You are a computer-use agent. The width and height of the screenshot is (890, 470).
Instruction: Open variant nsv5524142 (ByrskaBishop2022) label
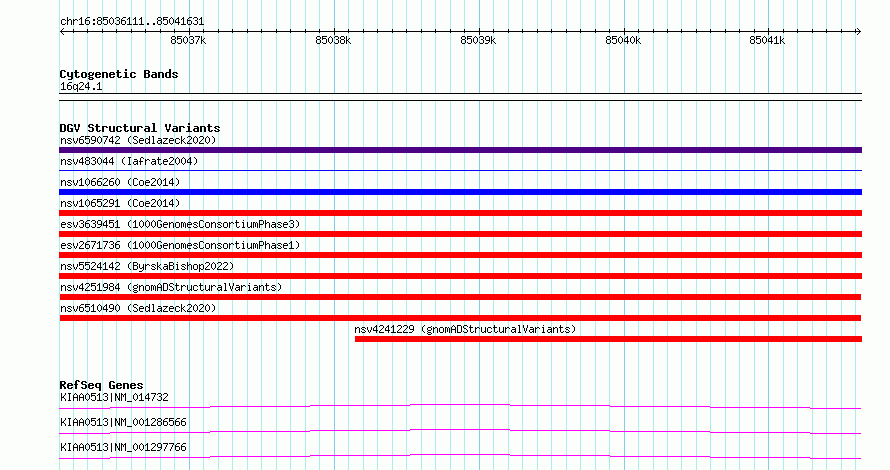pos(147,266)
